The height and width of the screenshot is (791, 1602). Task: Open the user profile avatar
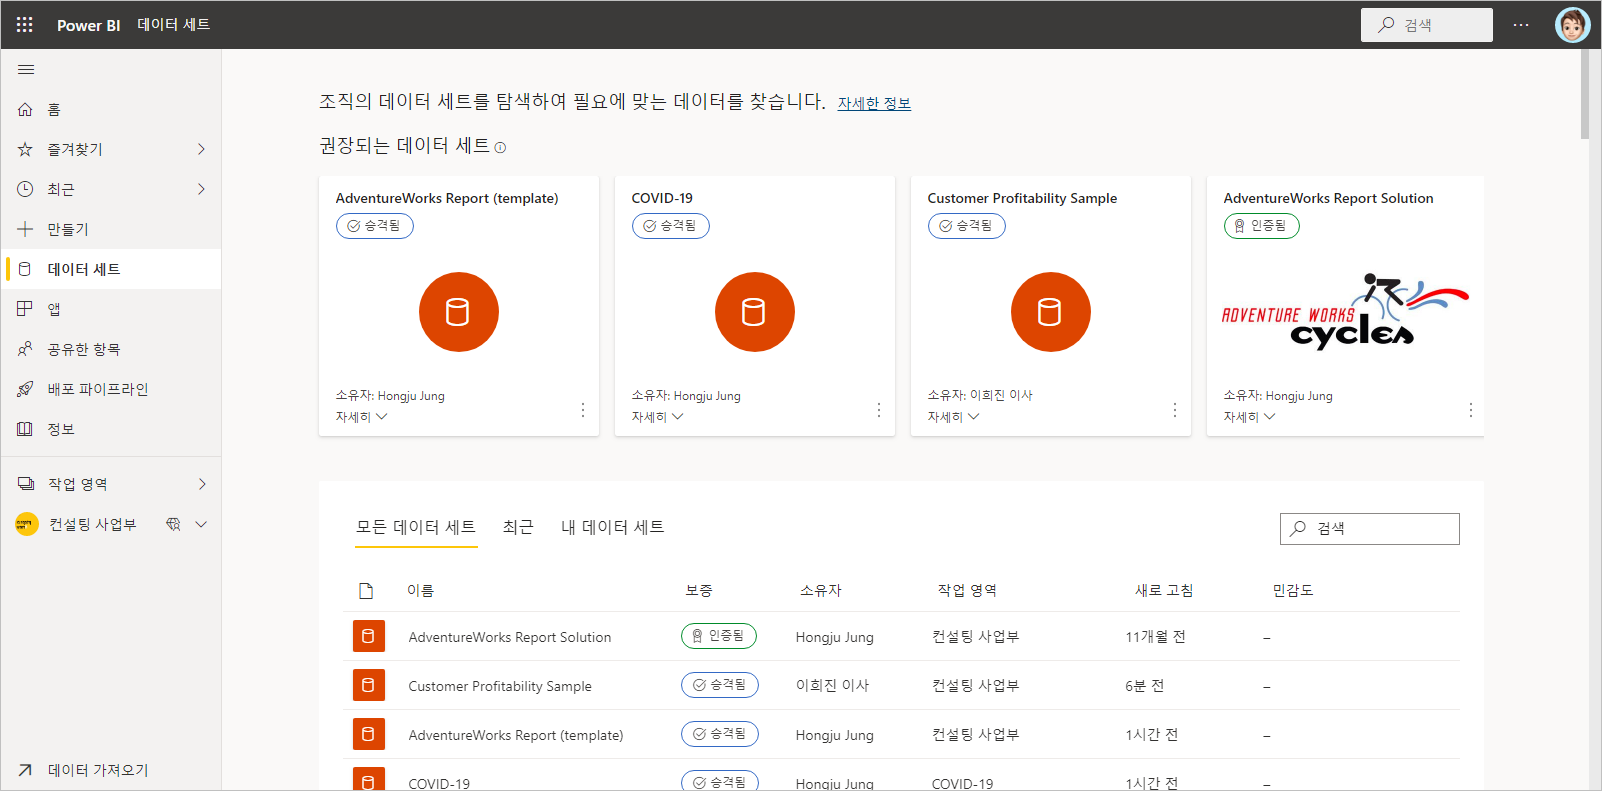(x=1572, y=25)
